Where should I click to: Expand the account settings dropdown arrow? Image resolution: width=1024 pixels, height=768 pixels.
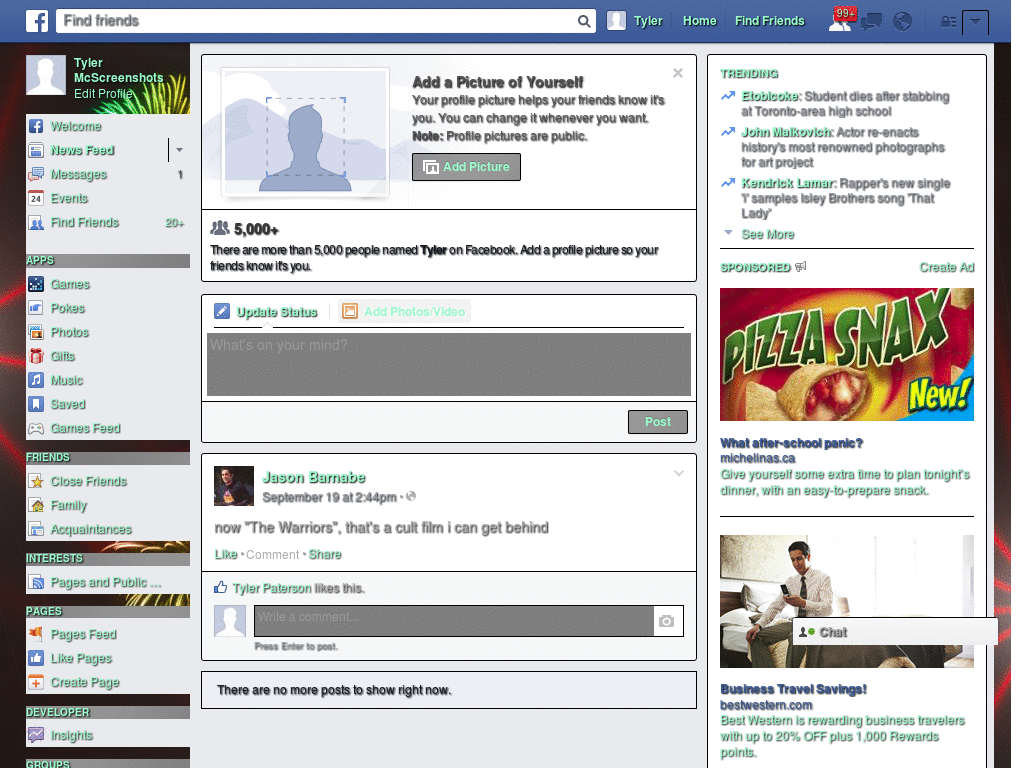[976, 20]
